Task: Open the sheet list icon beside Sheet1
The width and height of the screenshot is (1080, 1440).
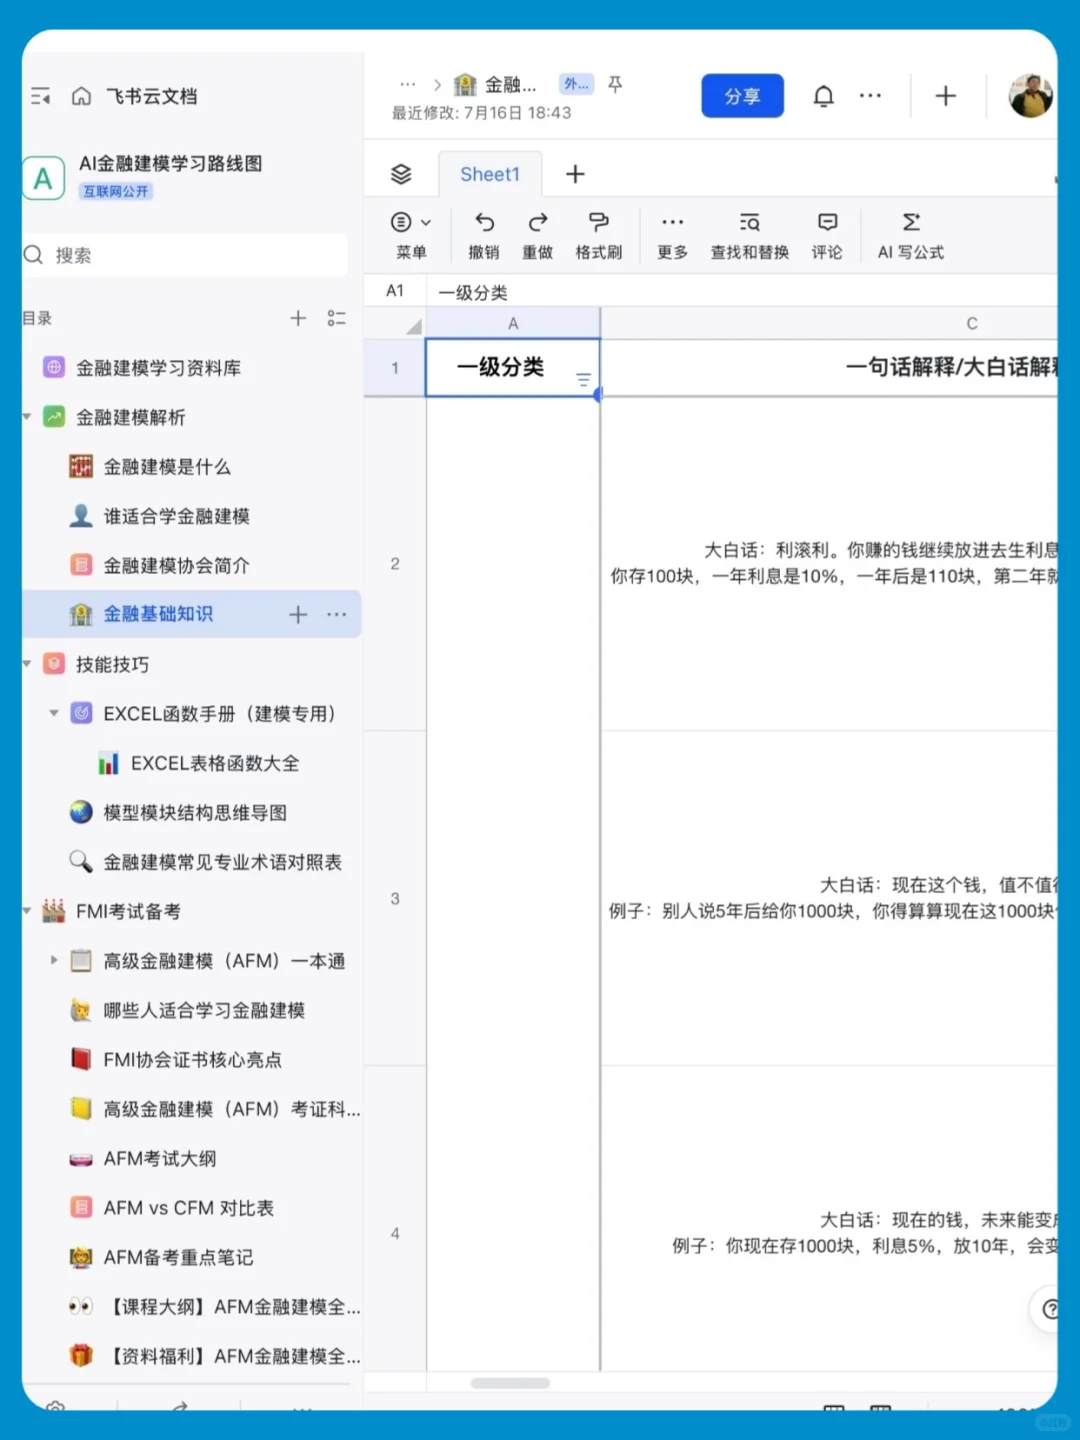Action: coord(401,173)
